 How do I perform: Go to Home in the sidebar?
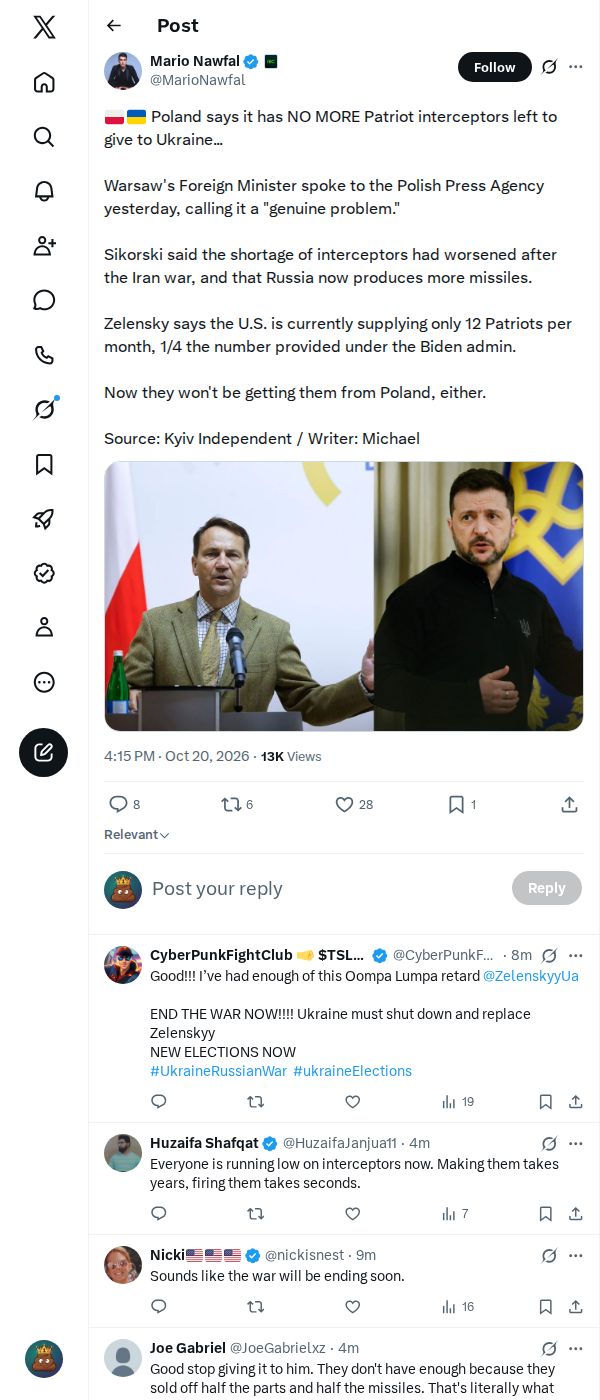pyautogui.click(x=44, y=82)
